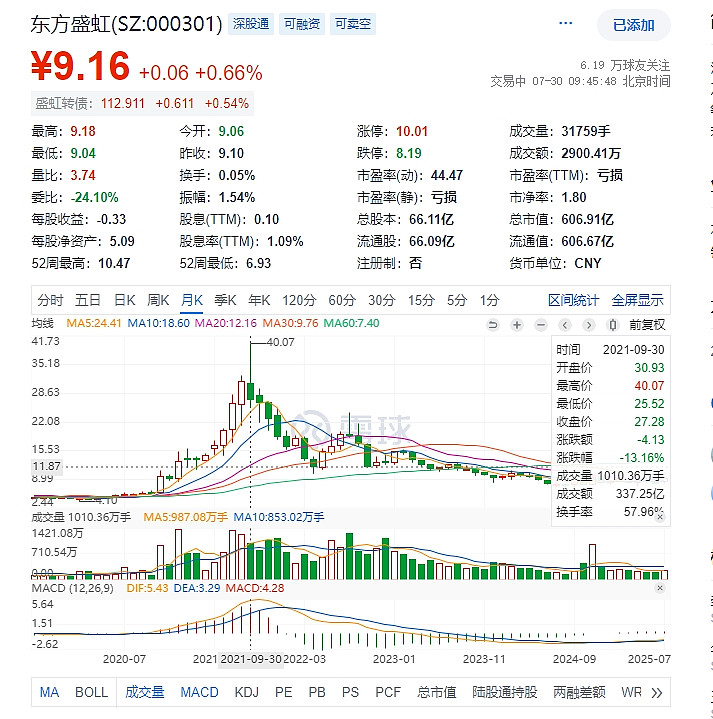The image size is (713, 719).
Task: Close the MACD indicator panel
Action: [x=660, y=588]
